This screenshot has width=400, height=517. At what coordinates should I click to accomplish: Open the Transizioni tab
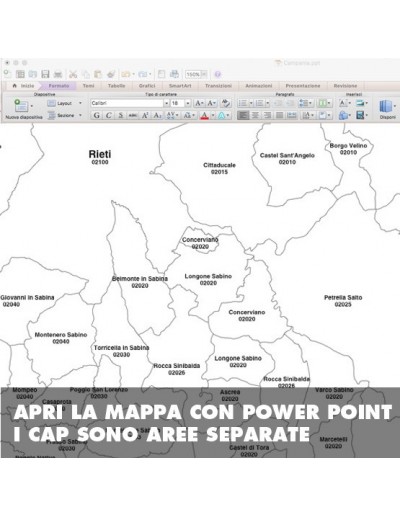click(218, 86)
